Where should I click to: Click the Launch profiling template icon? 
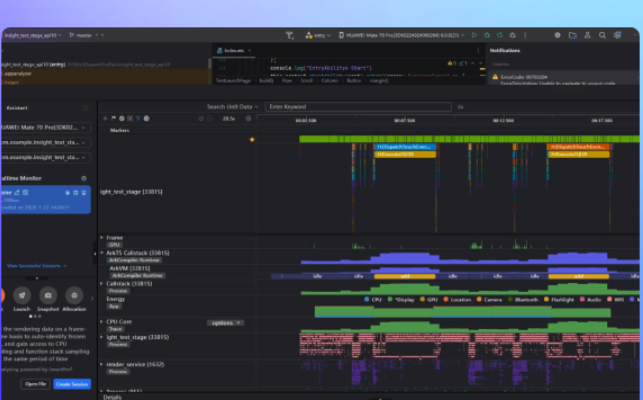click(x=21, y=295)
